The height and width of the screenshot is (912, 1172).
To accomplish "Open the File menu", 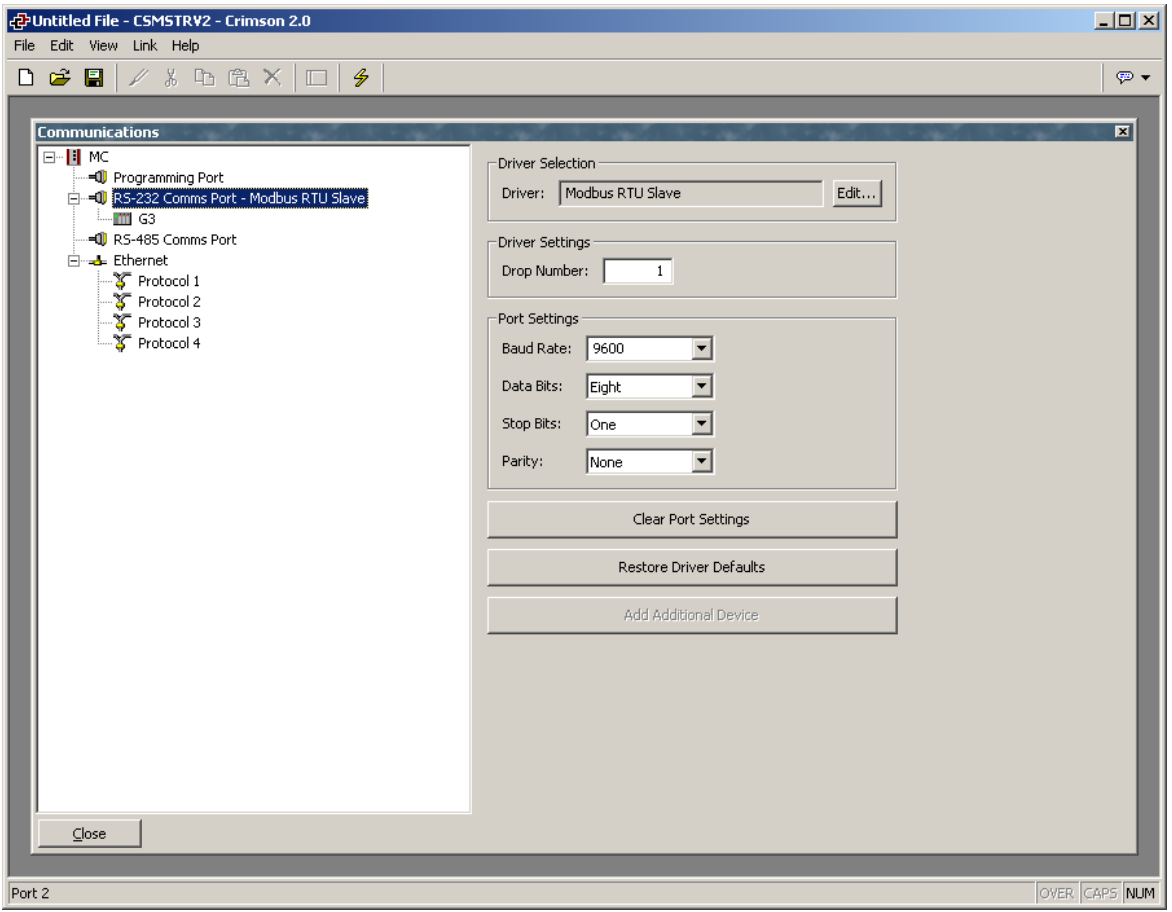I will click(25, 46).
